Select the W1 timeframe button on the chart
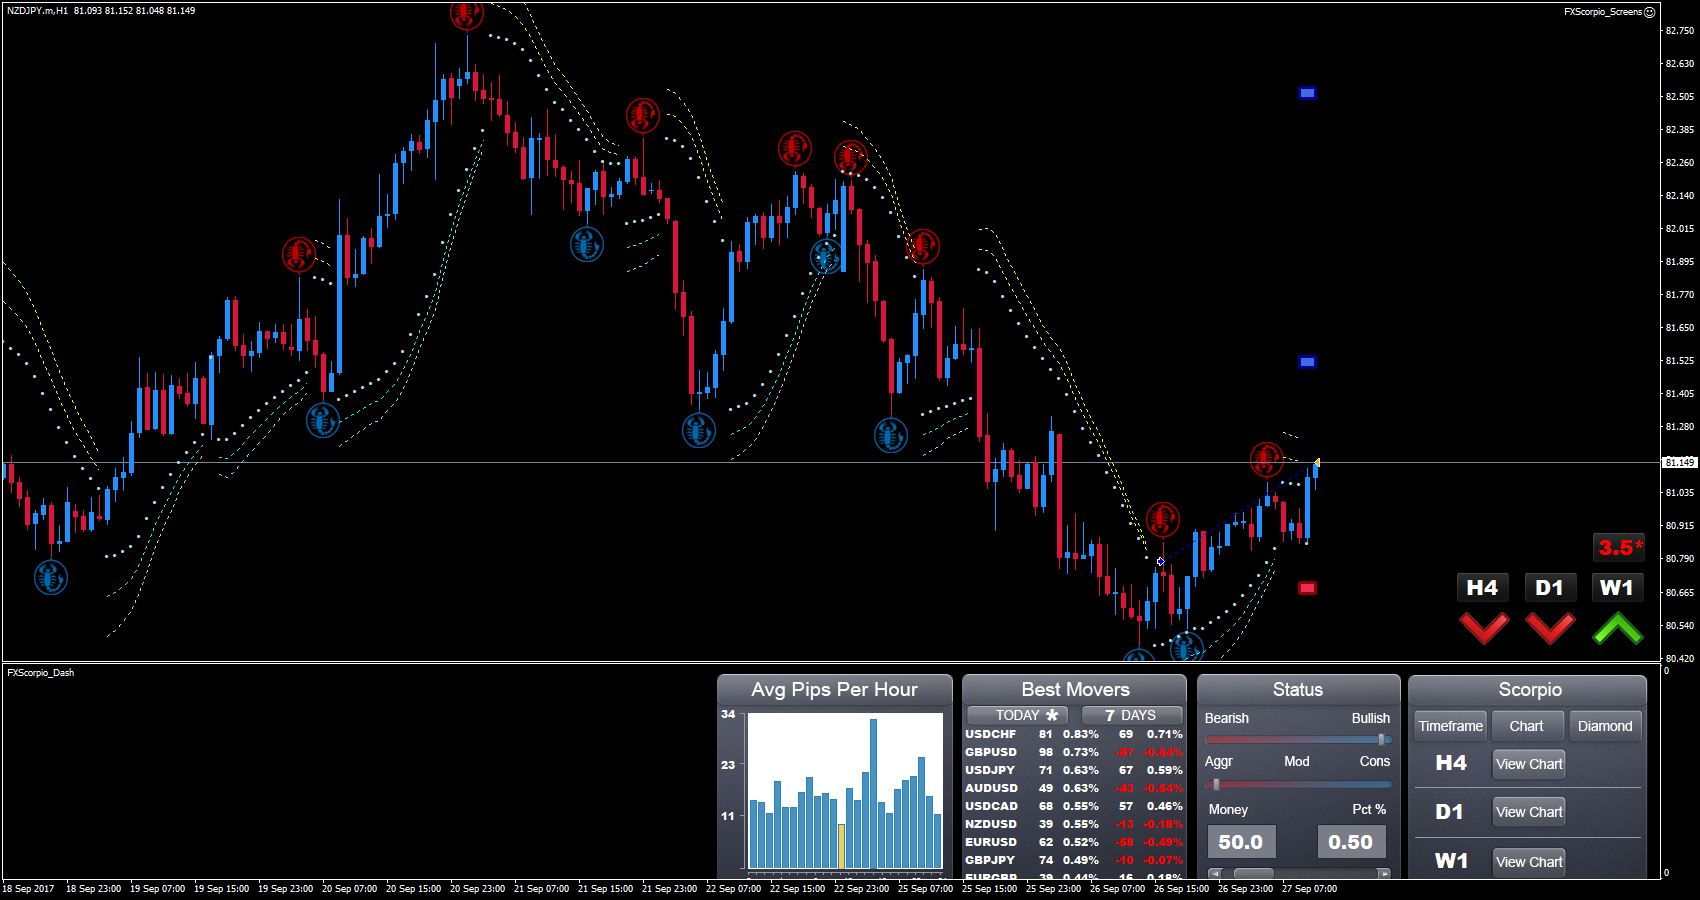1700x900 pixels. 1617,588
